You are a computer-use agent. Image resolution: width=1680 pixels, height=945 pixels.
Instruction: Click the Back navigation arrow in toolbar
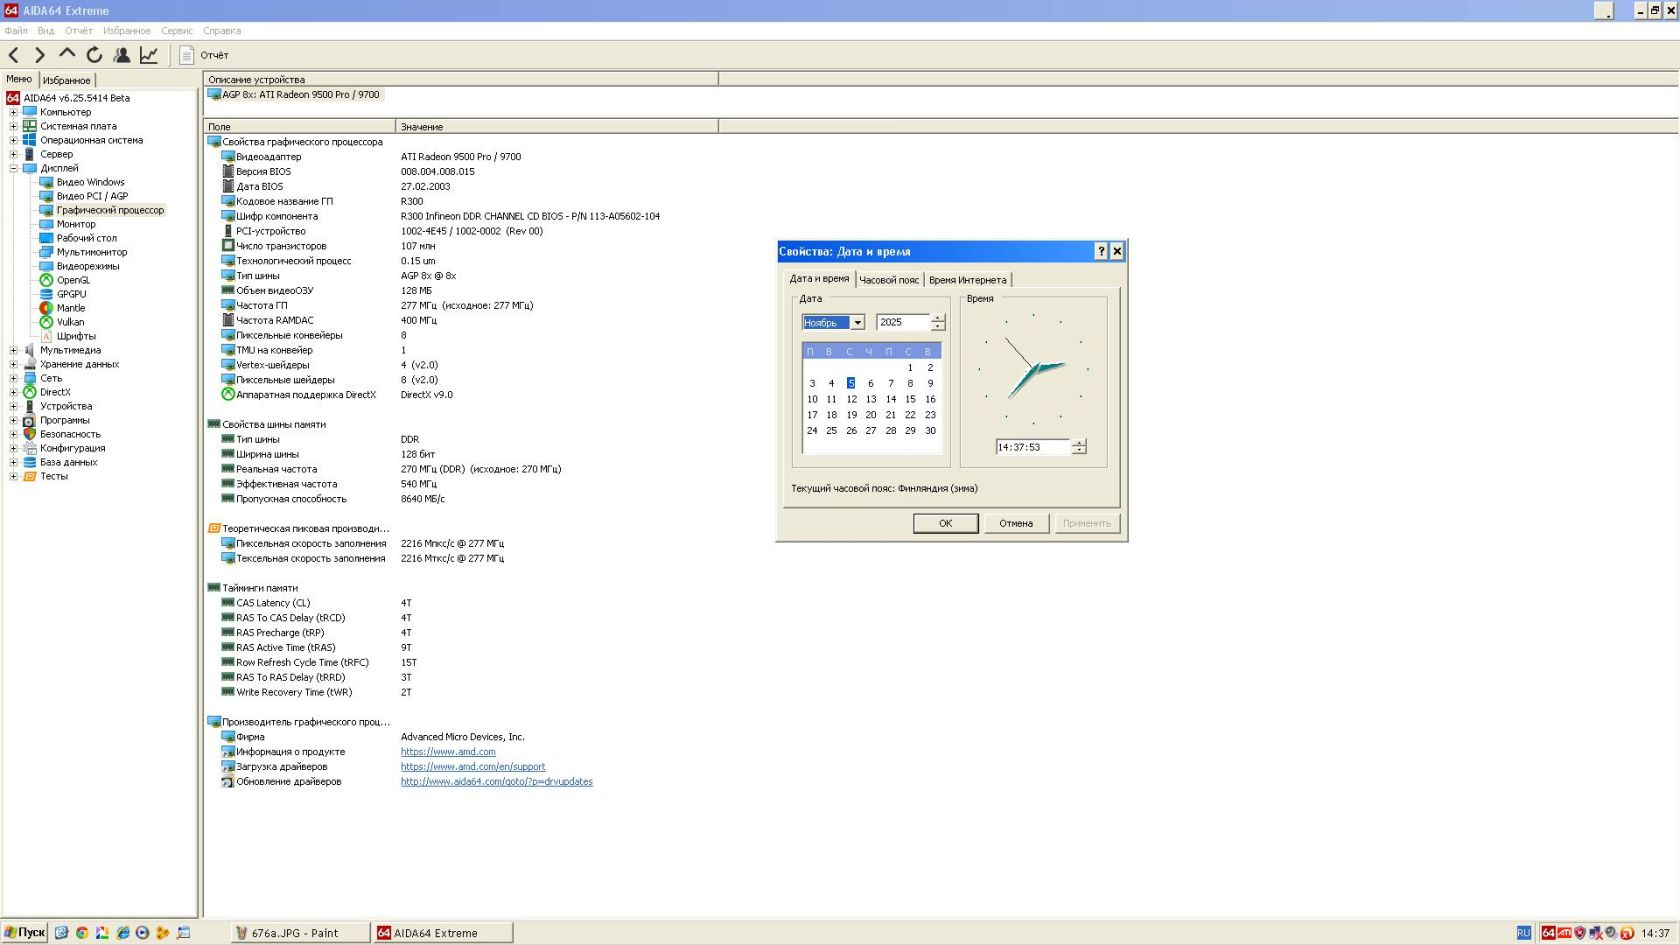14,55
